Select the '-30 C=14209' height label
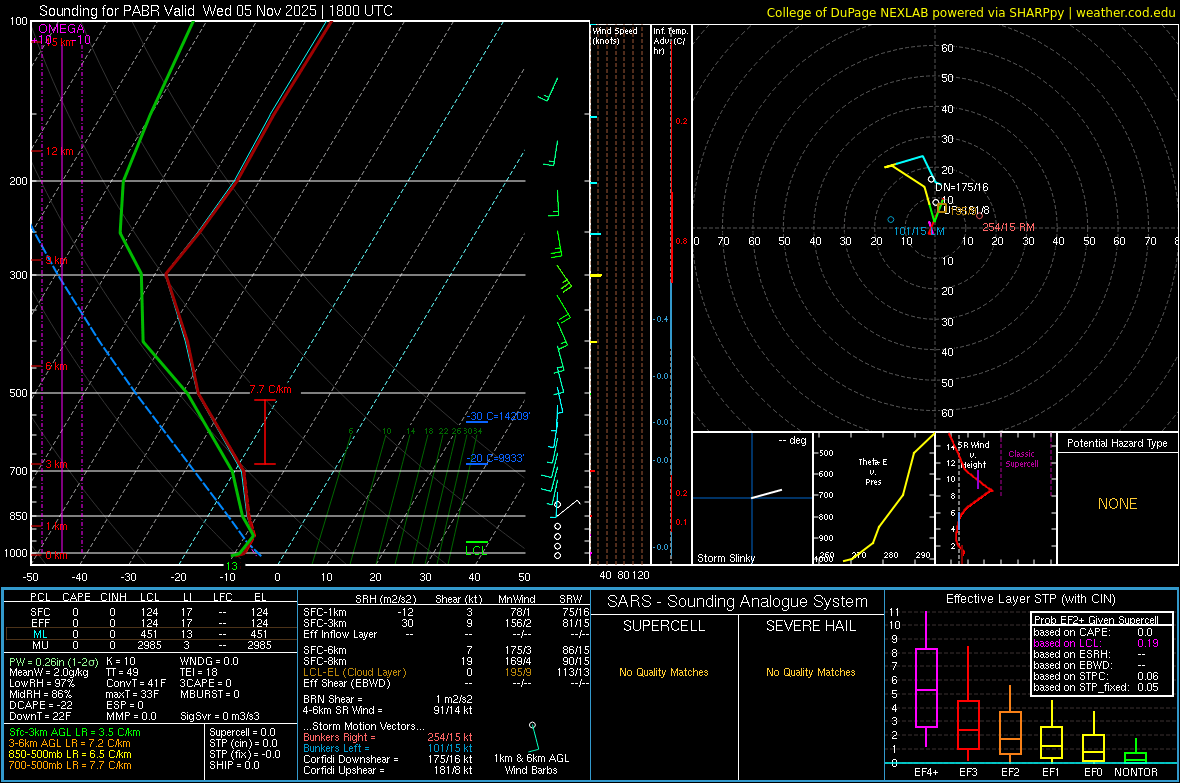1180x783 pixels. pos(498,416)
